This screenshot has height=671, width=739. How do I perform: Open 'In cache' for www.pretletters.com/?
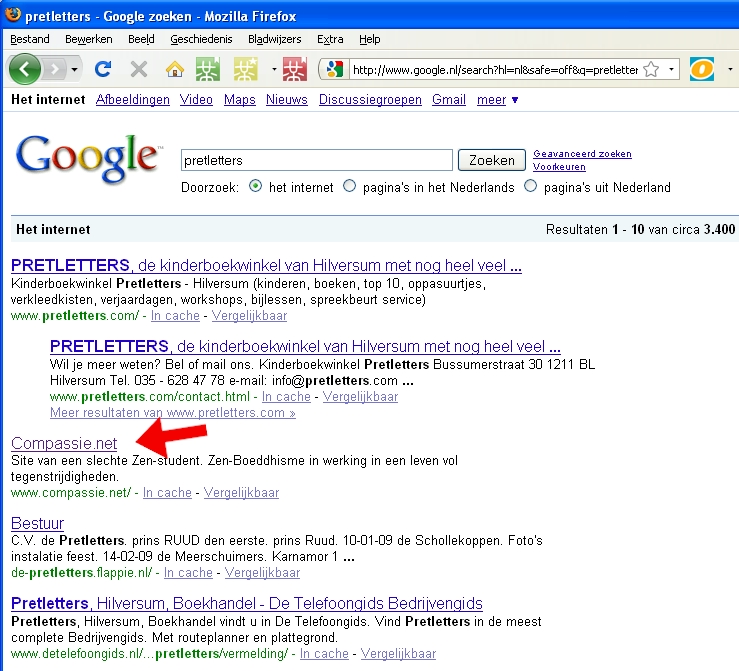(x=175, y=315)
